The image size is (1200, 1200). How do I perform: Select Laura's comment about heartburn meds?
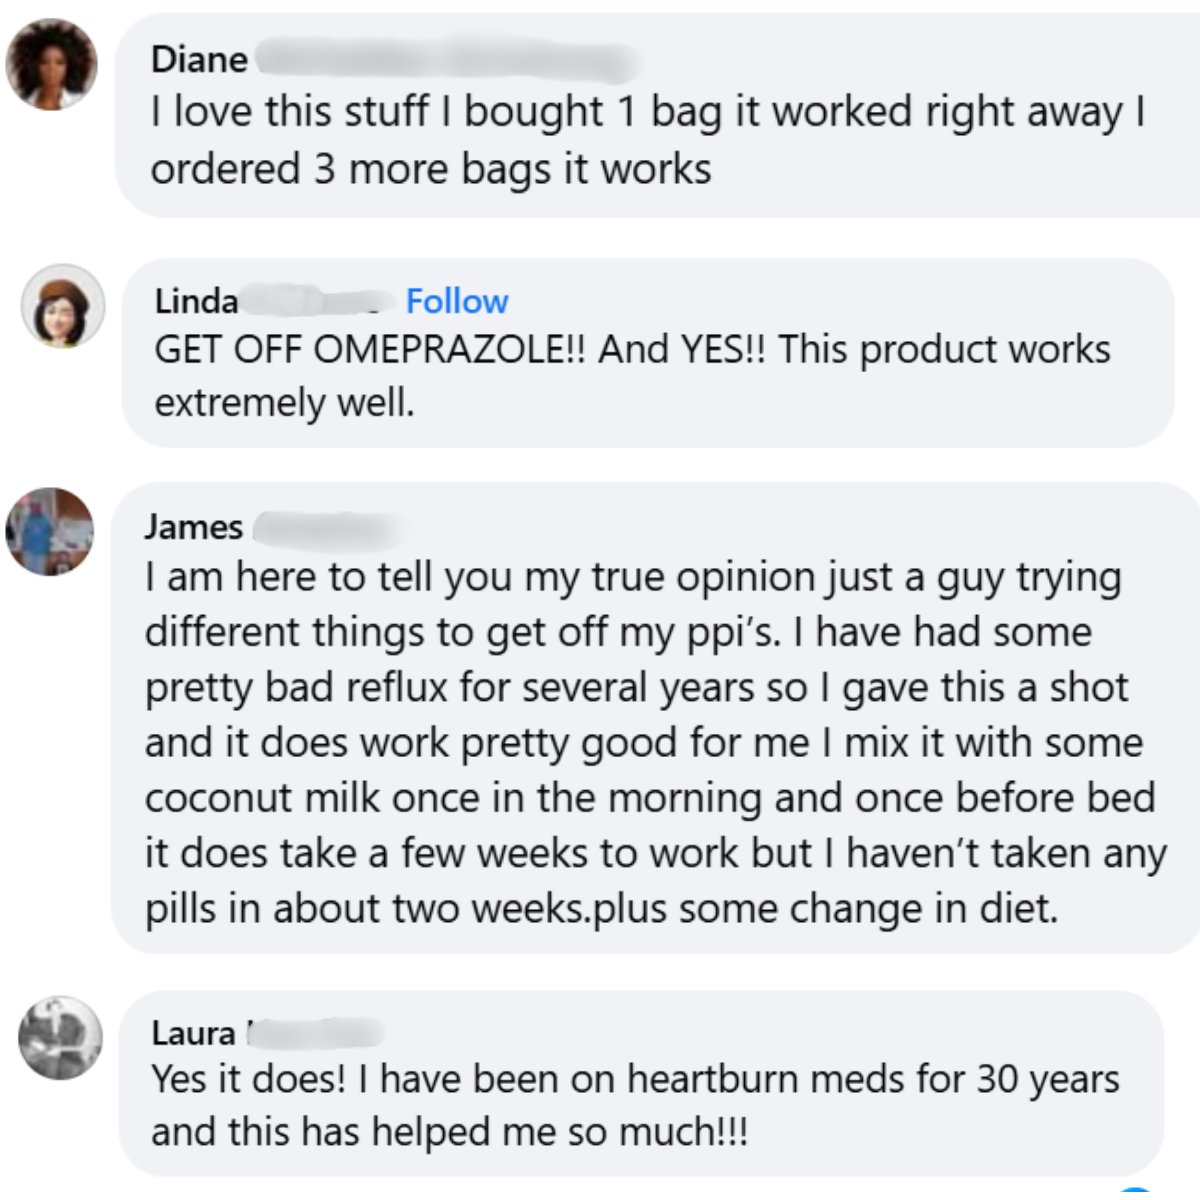click(x=635, y=1106)
